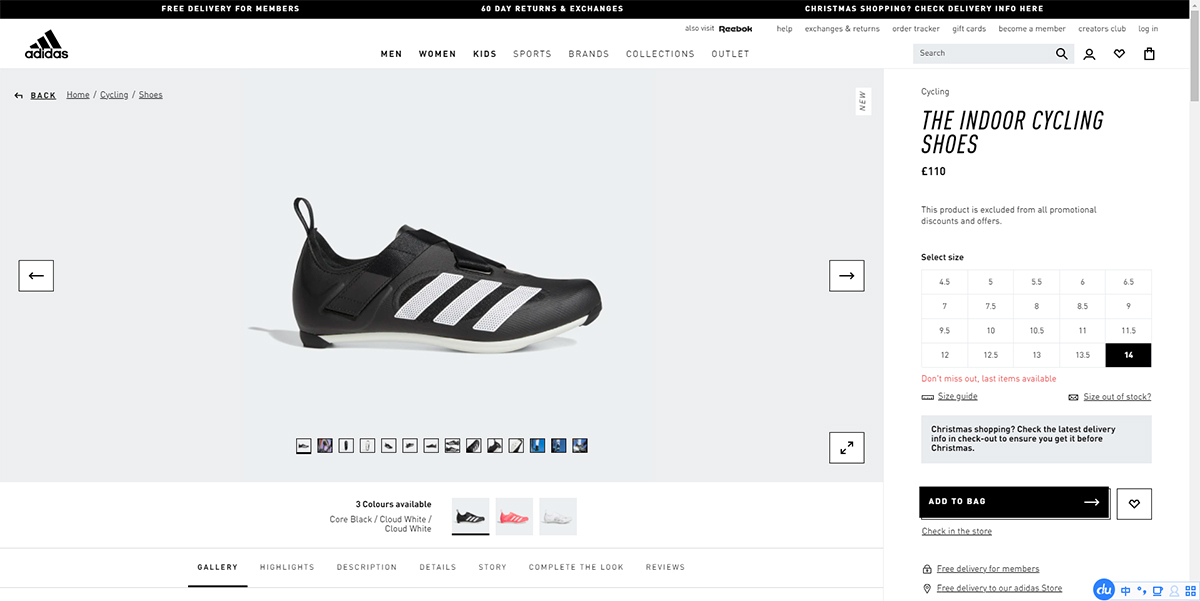Select size 4.5

tap(944, 282)
